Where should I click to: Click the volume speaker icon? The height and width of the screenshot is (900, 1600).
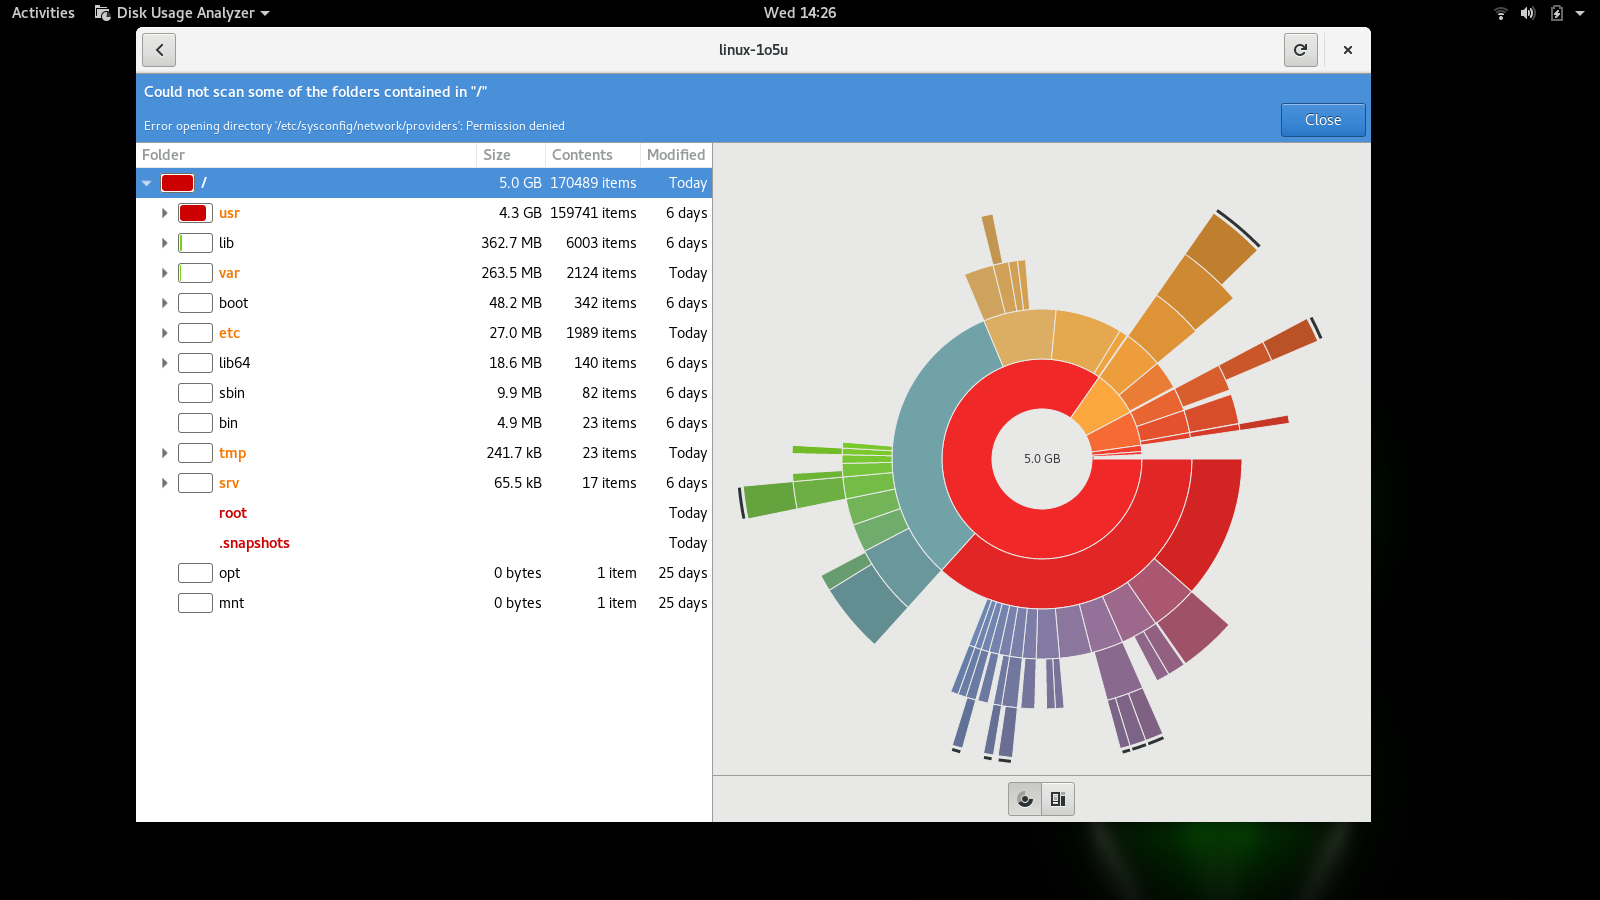coord(1527,13)
